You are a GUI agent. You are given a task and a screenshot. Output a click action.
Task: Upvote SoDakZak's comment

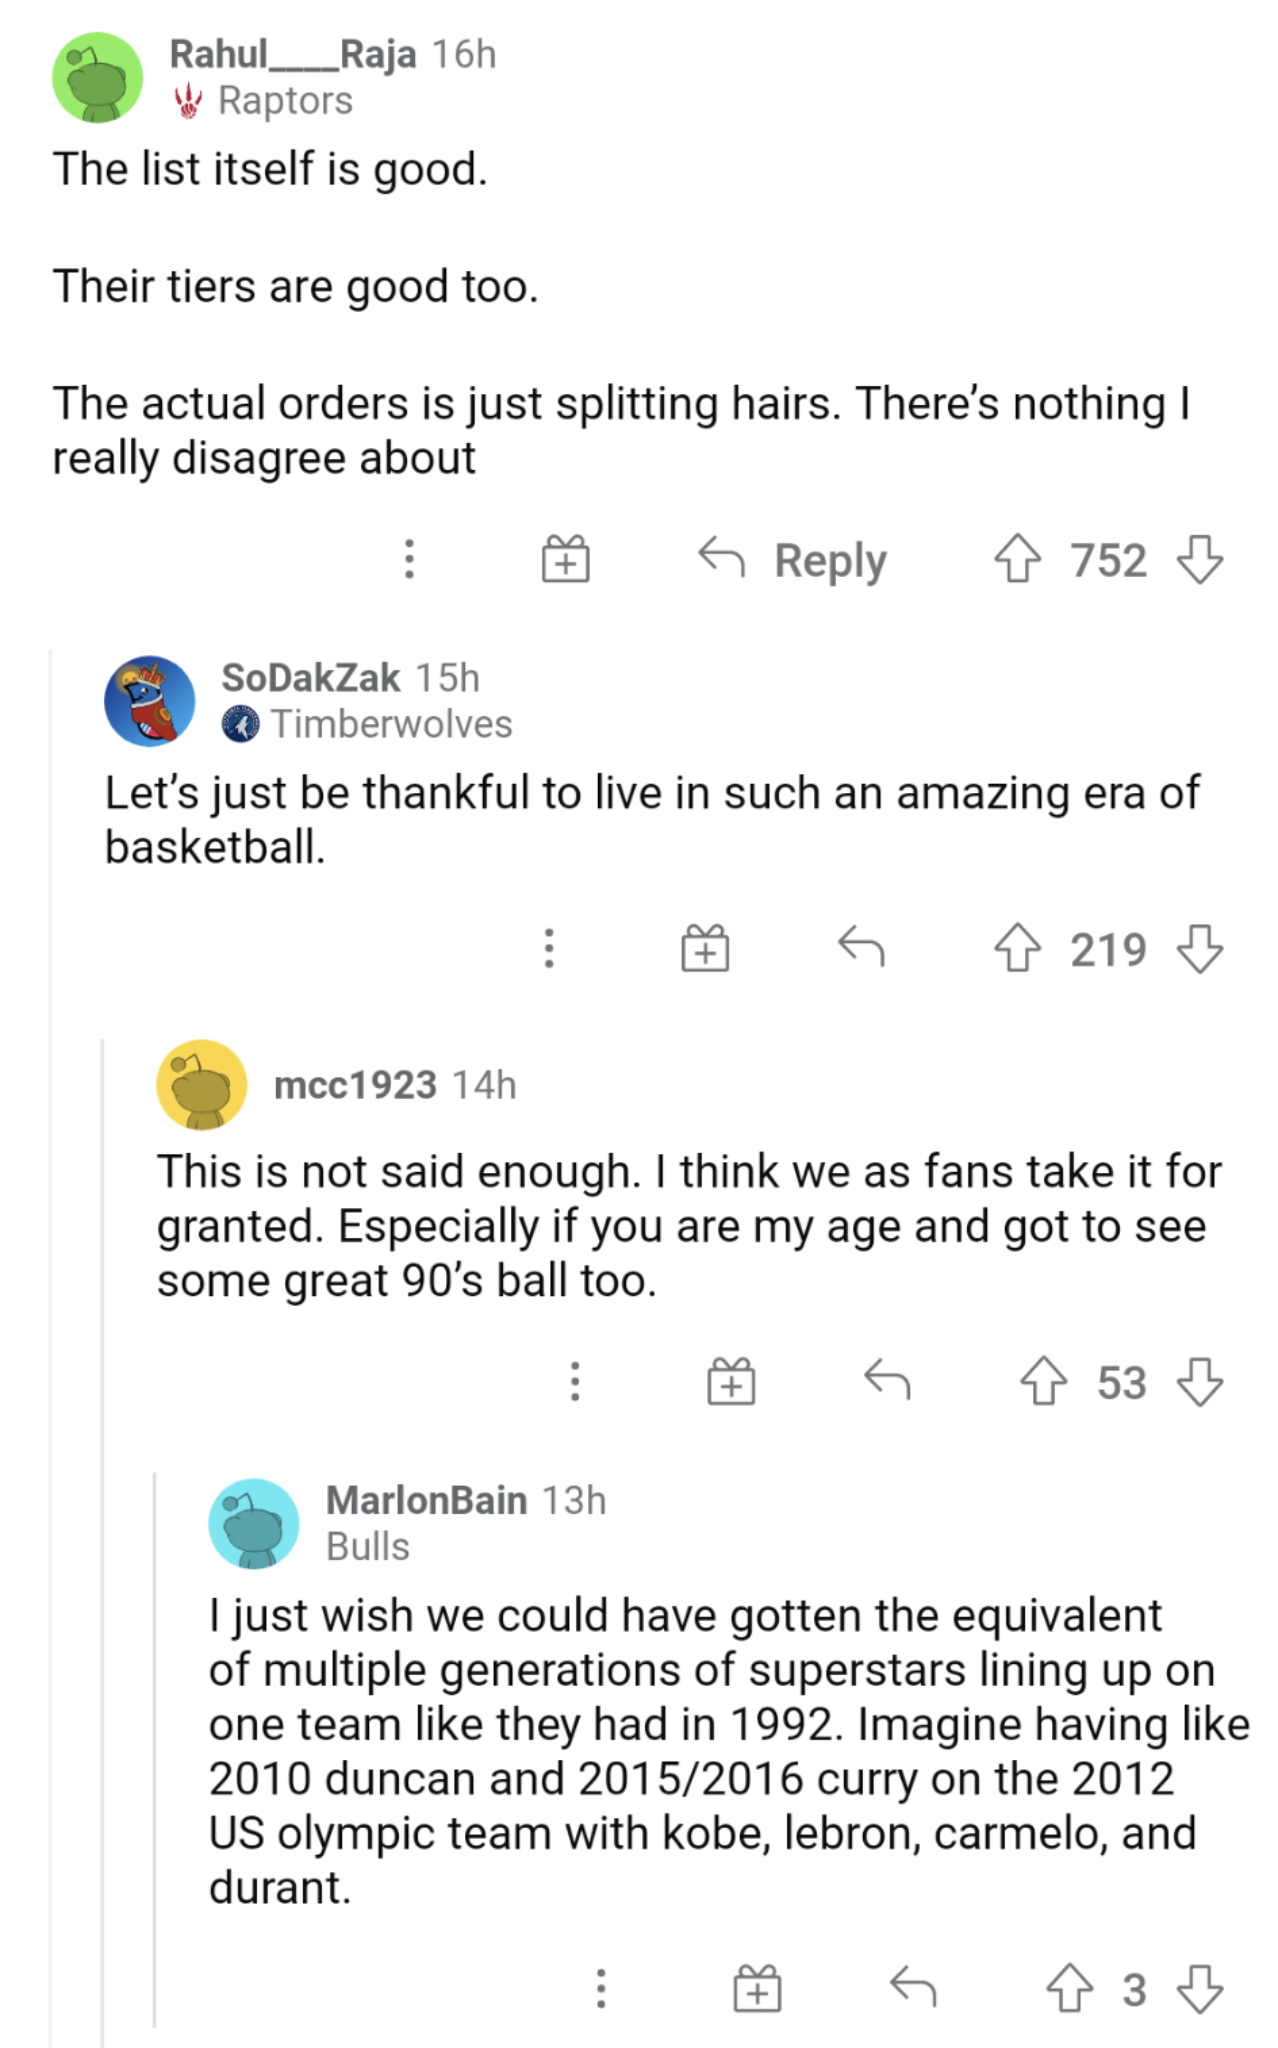pyautogui.click(x=1017, y=948)
